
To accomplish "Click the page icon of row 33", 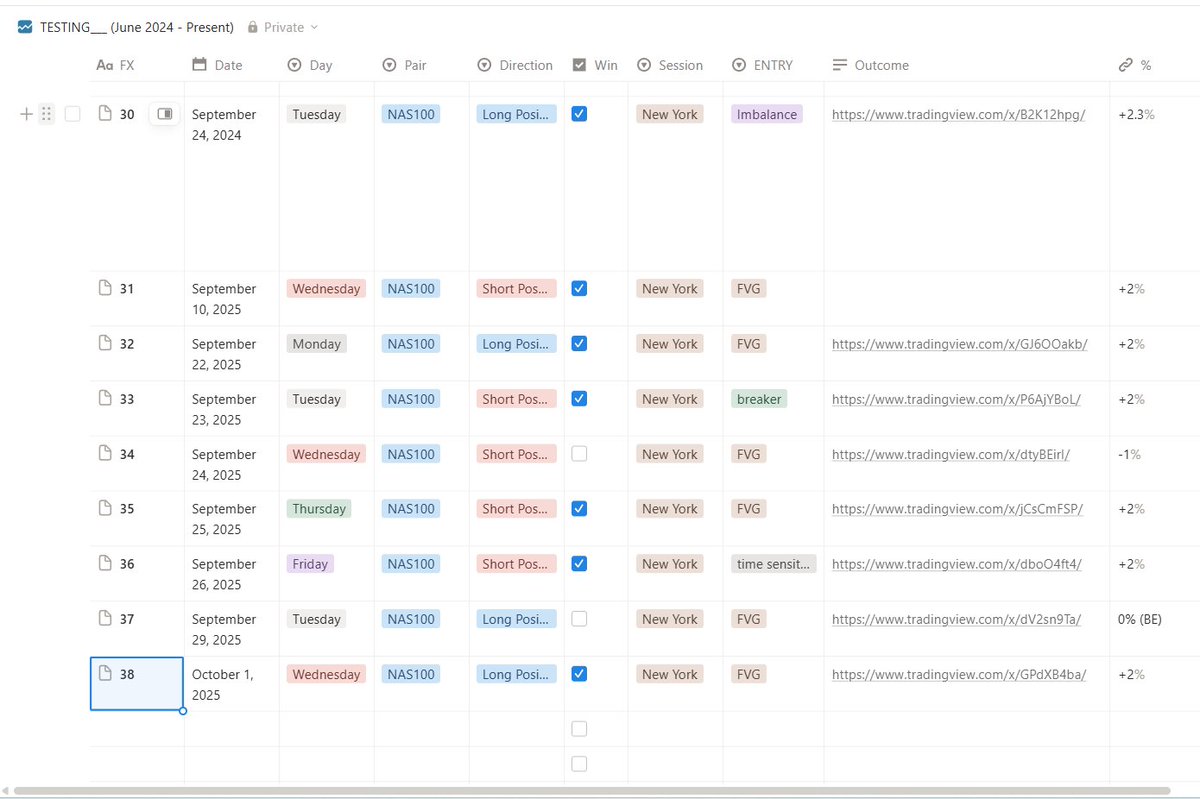I will (x=105, y=398).
